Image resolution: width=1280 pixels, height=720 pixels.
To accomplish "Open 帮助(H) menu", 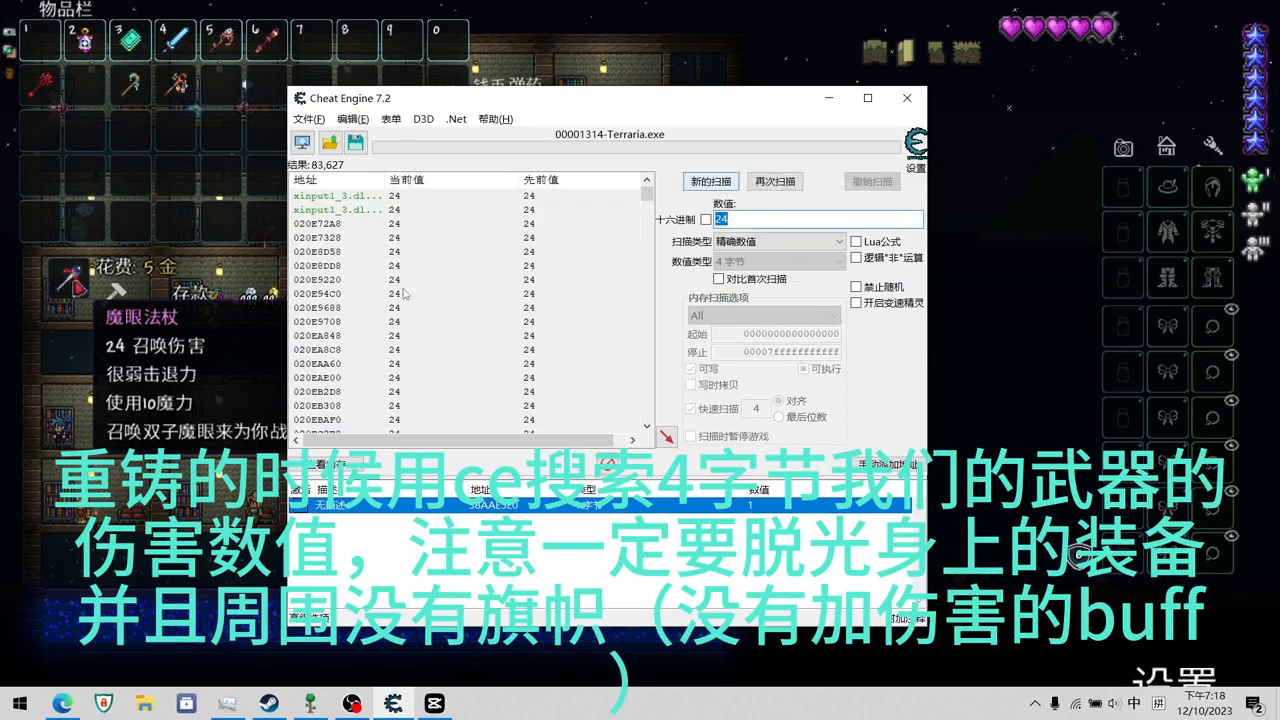I will click(x=496, y=119).
